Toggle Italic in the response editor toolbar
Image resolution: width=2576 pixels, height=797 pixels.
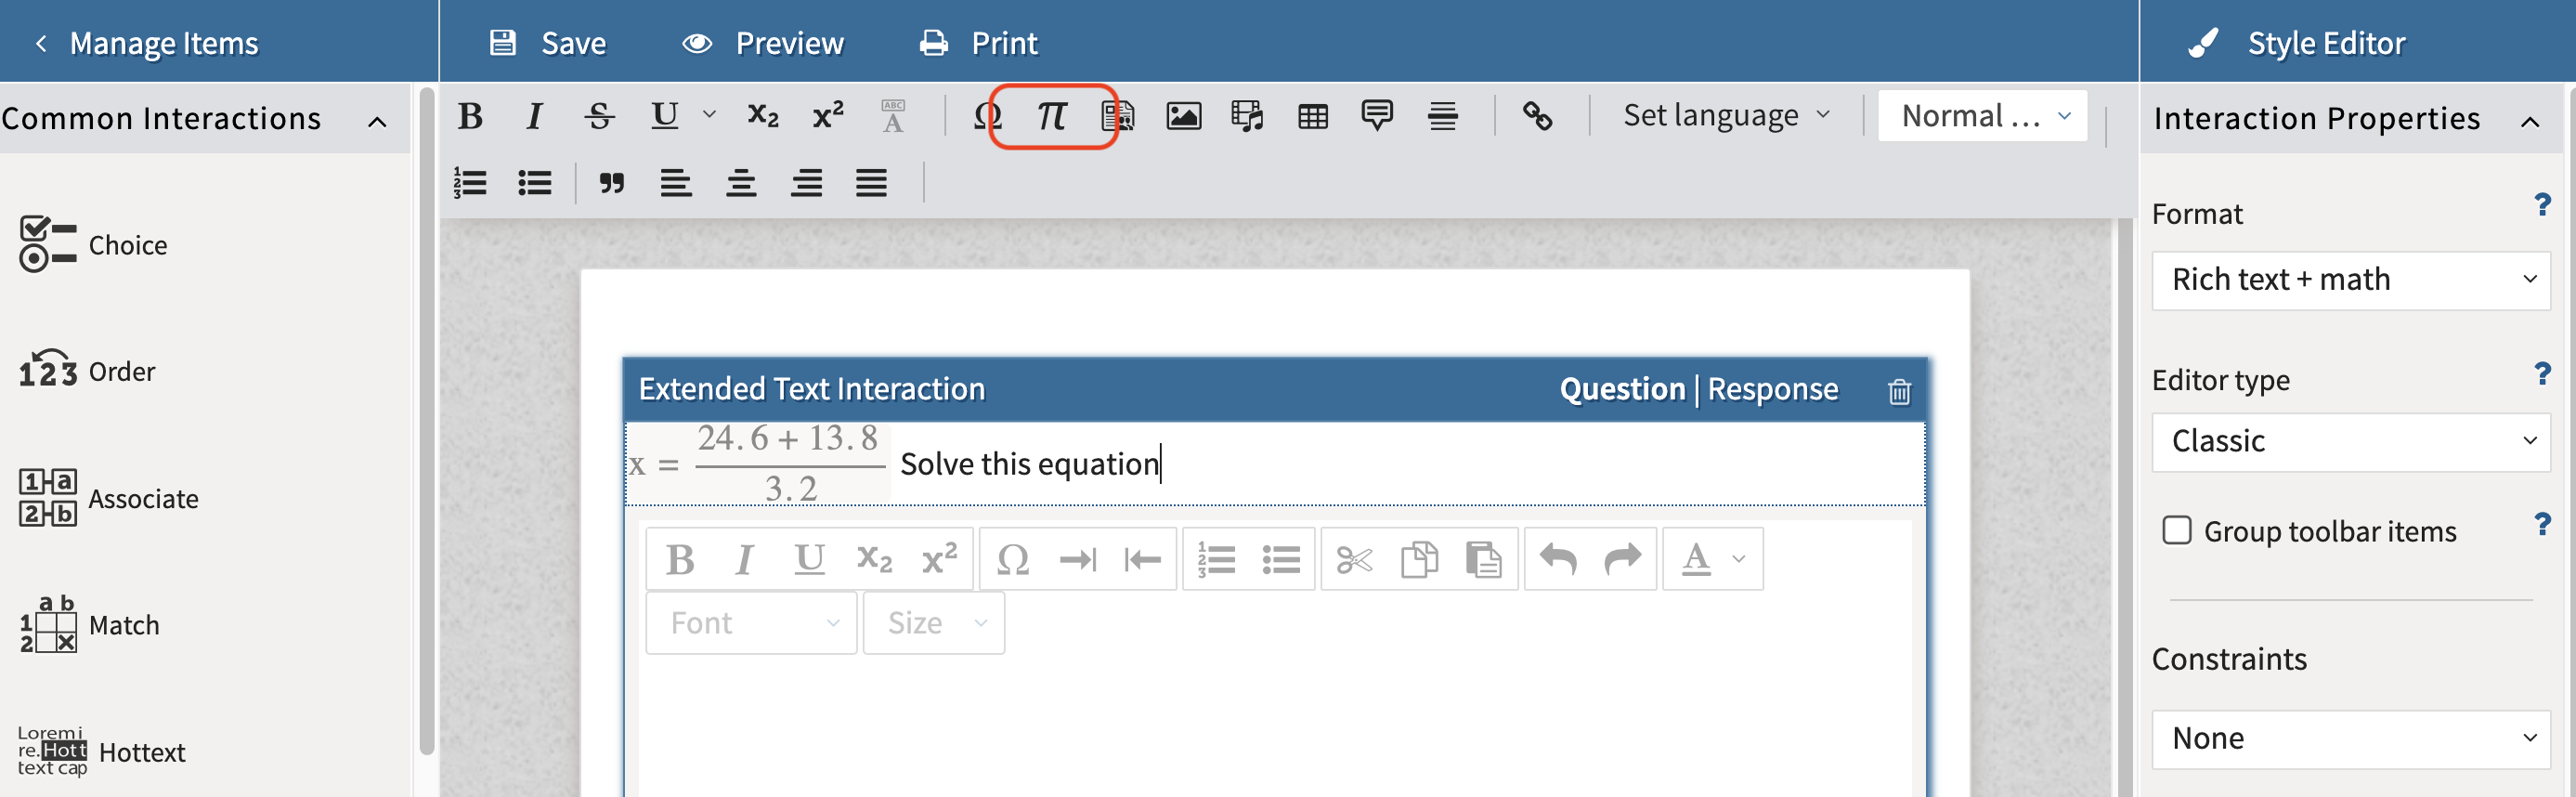tap(744, 559)
